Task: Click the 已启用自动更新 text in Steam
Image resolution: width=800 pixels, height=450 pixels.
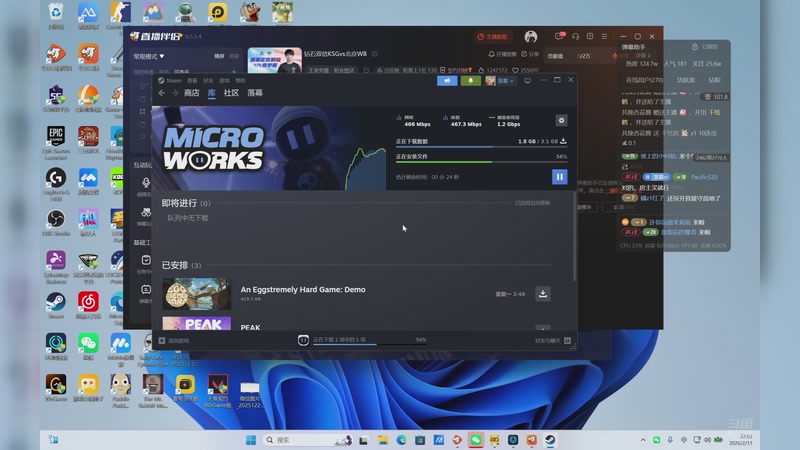Action: 532,203
